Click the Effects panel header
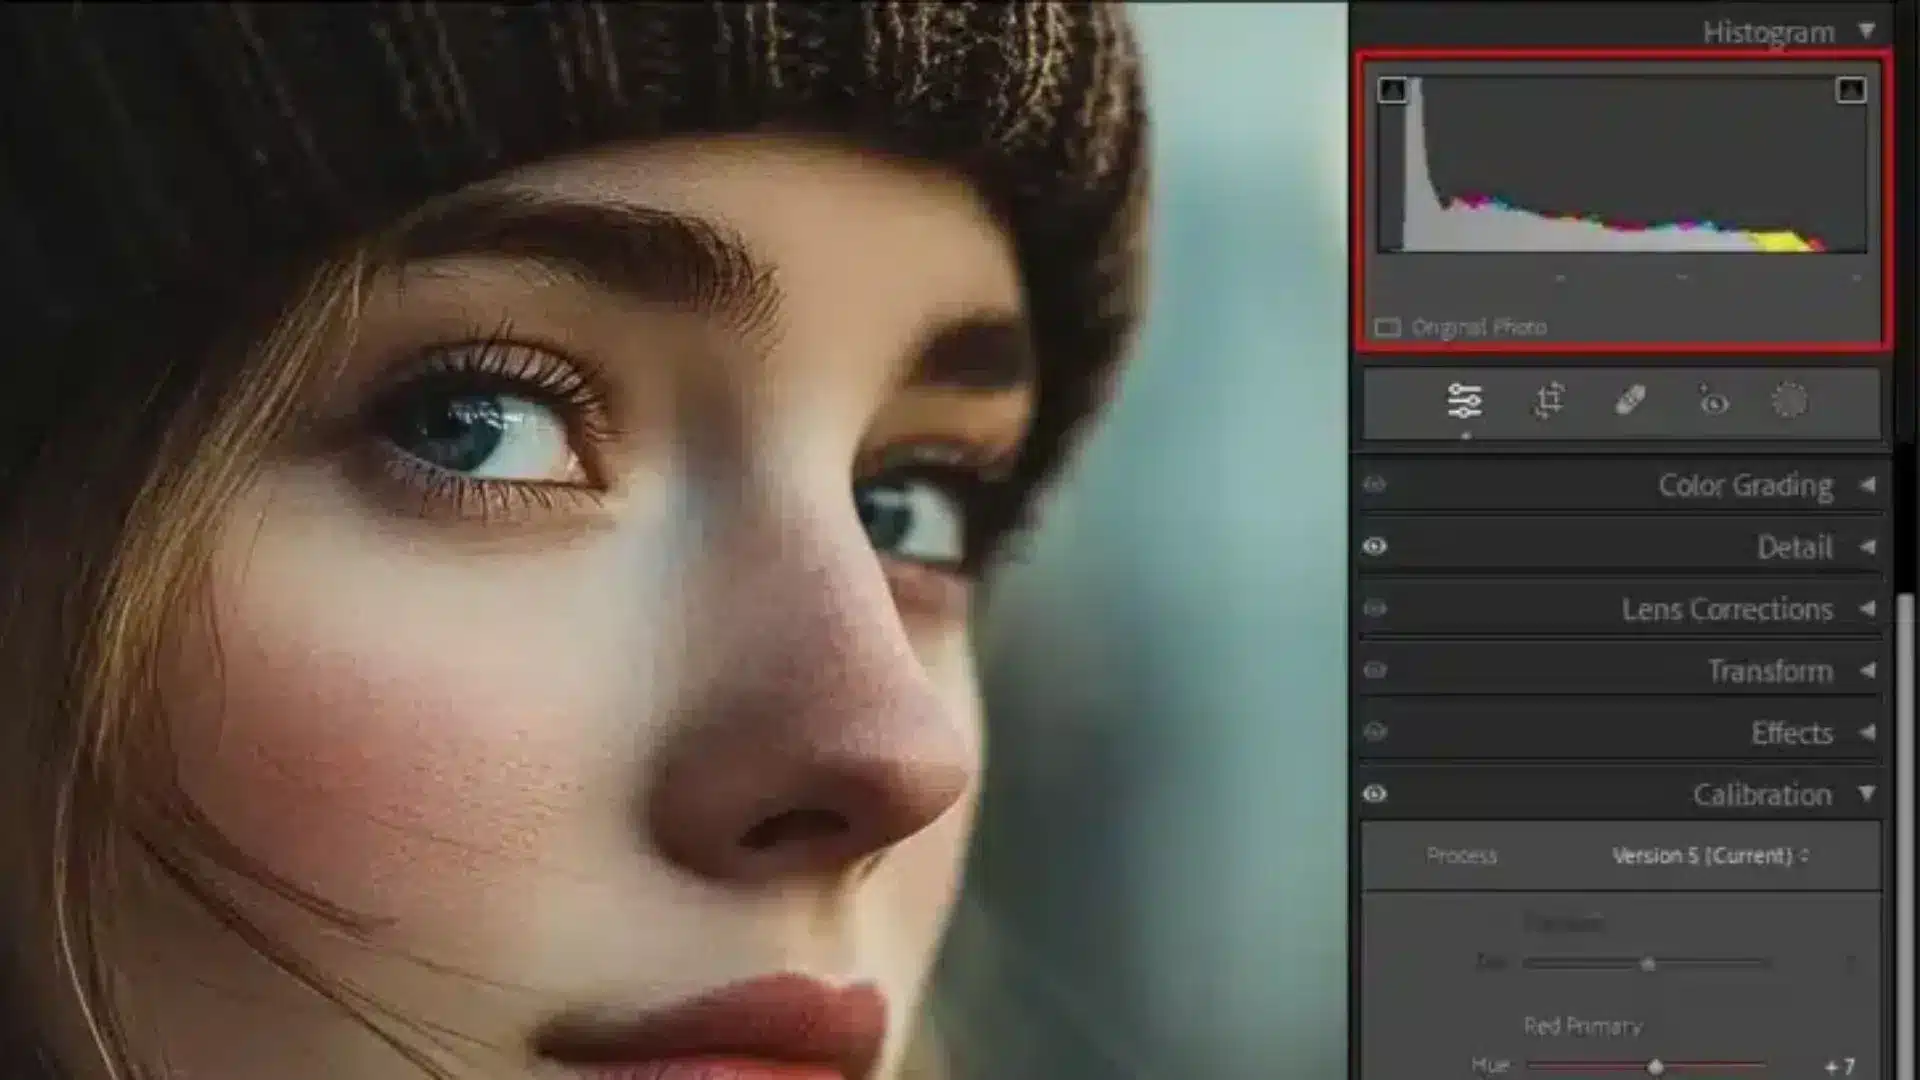The height and width of the screenshot is (1080, 1920). [1620, 732]
